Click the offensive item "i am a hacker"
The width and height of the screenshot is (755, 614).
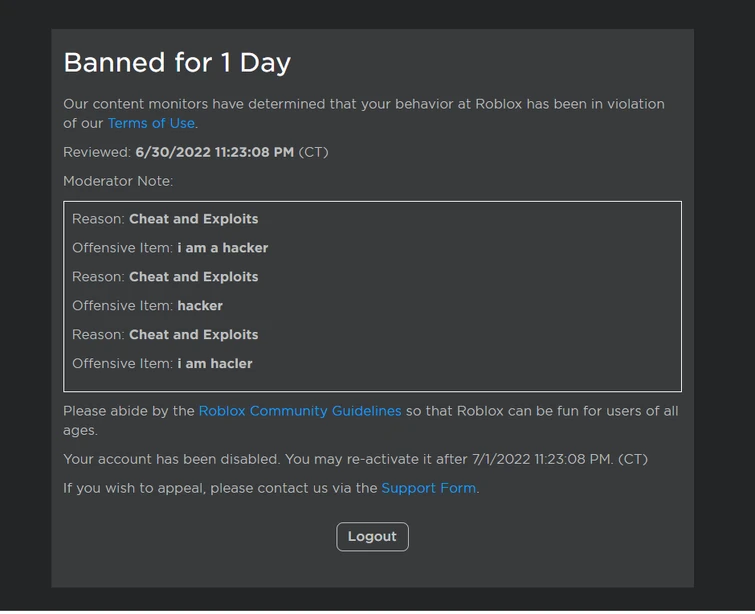coord(222,248)
